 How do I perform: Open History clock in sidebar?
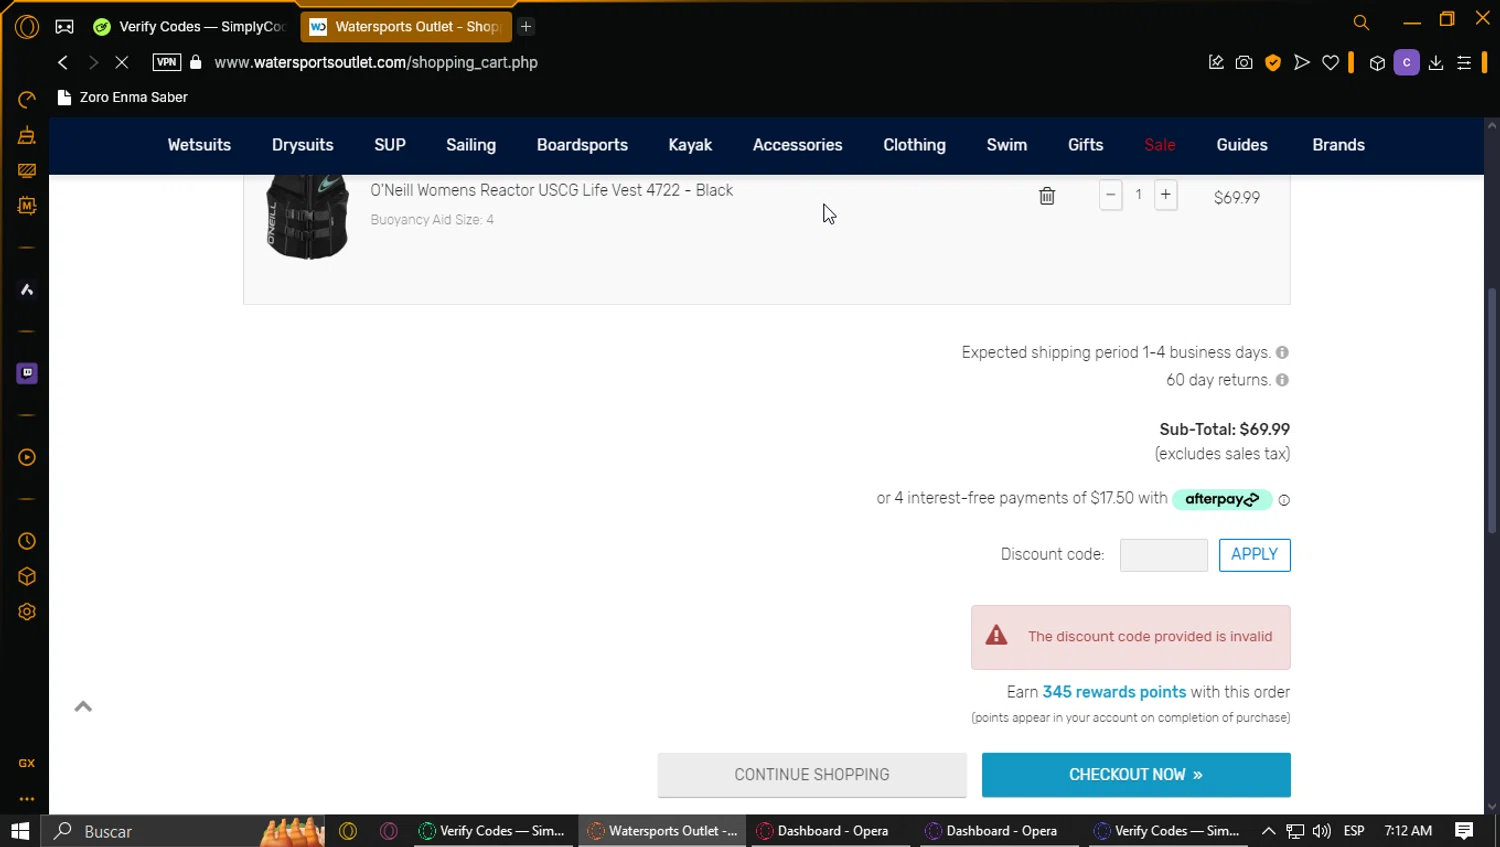pos(27,541)
